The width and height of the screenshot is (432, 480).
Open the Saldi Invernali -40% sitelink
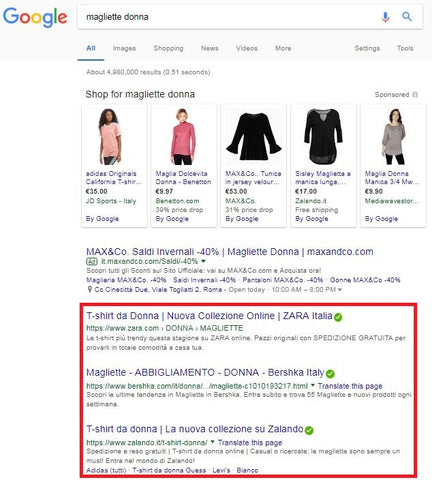(x=204, y=280)
